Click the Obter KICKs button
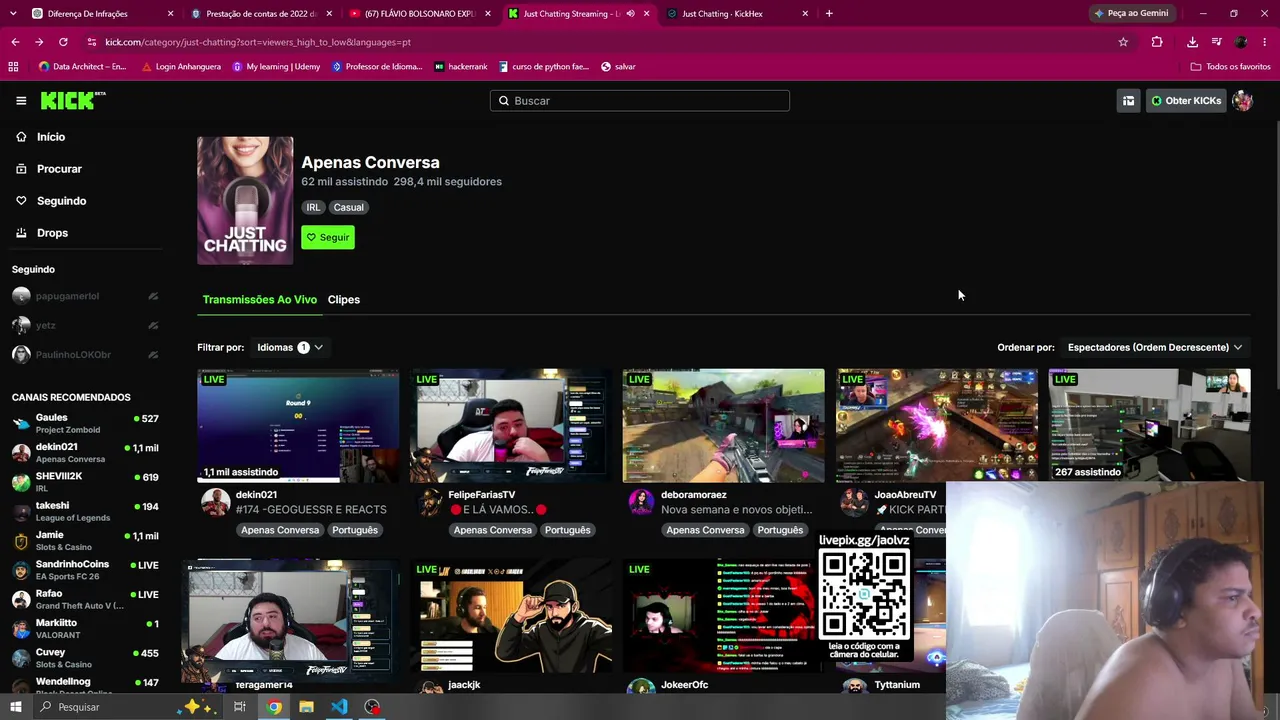This screenshot has height=720, width=1280. click(1185, 101)
